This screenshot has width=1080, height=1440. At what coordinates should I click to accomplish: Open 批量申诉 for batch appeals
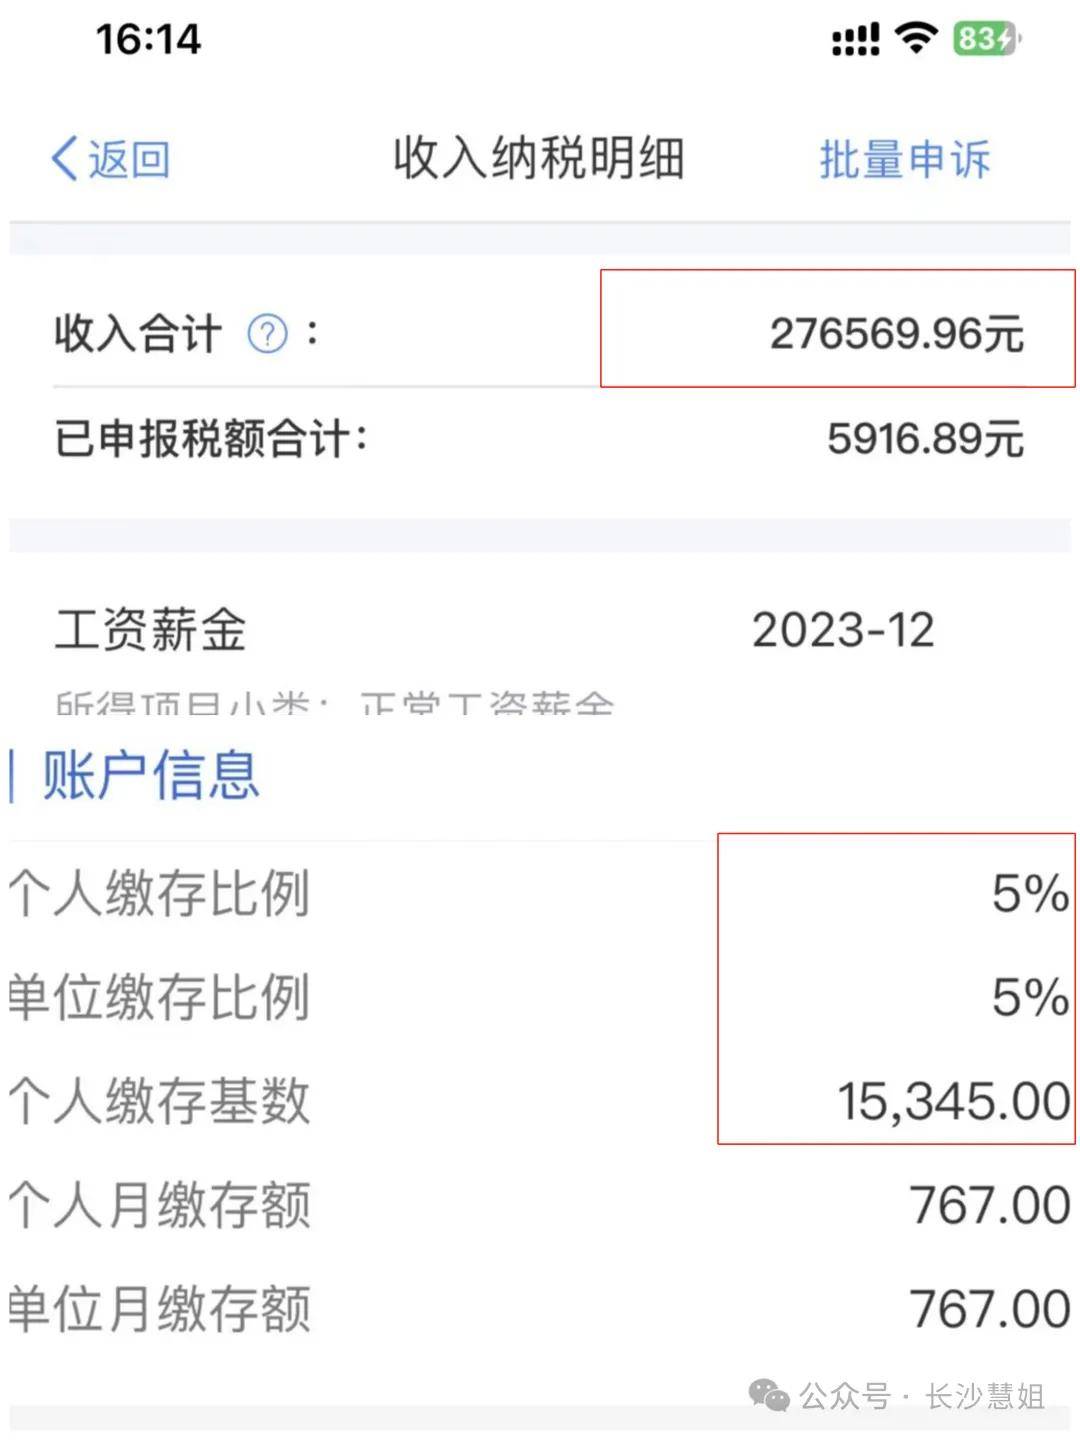pos(902,160)
